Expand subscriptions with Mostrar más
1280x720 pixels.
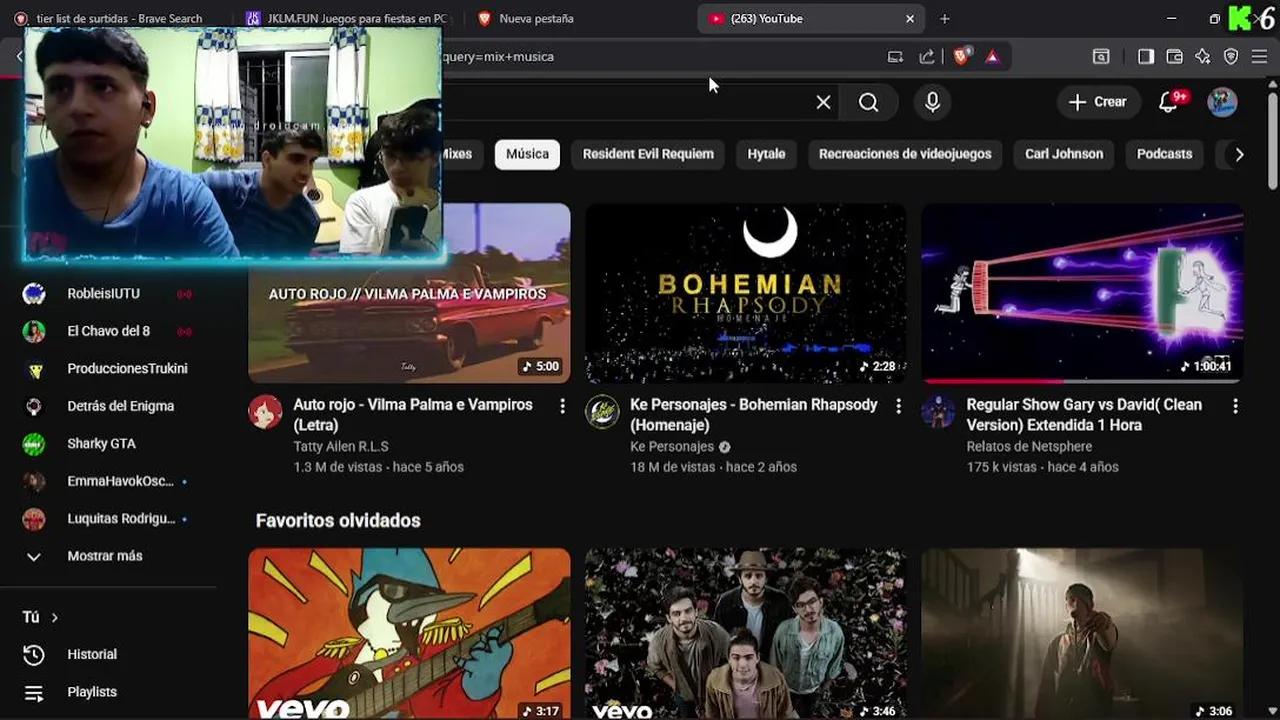coord(104,556)
